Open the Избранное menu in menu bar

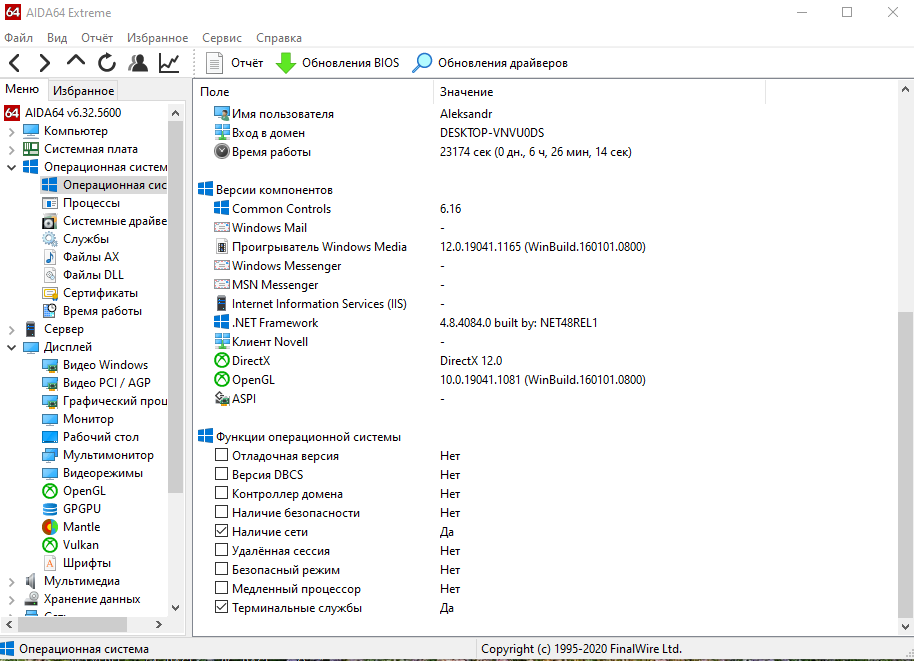pos(157,38)
